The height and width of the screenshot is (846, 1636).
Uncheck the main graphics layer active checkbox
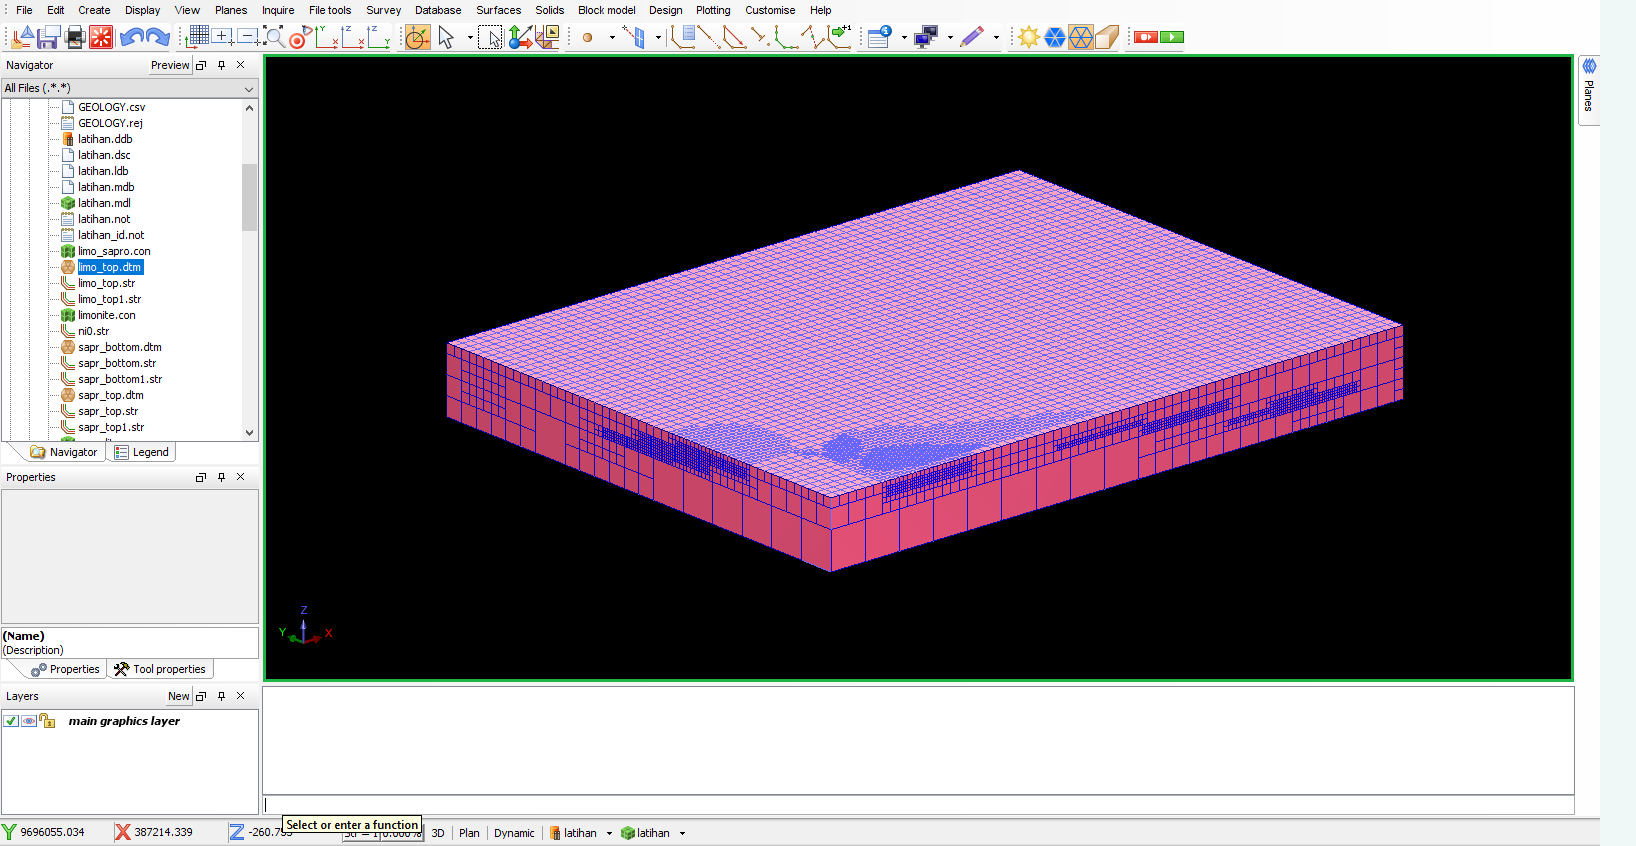point(11,721)
